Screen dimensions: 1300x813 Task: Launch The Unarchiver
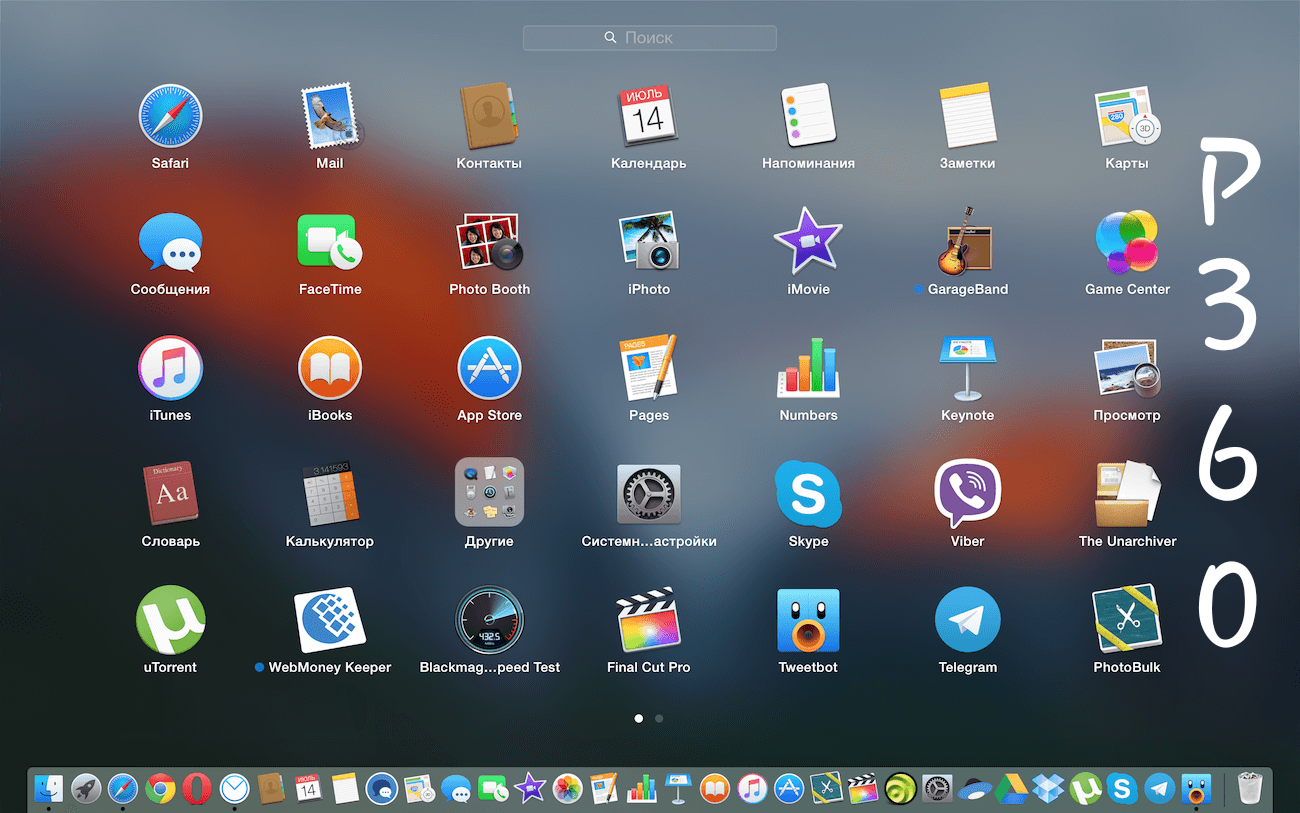click(1126, 492)
